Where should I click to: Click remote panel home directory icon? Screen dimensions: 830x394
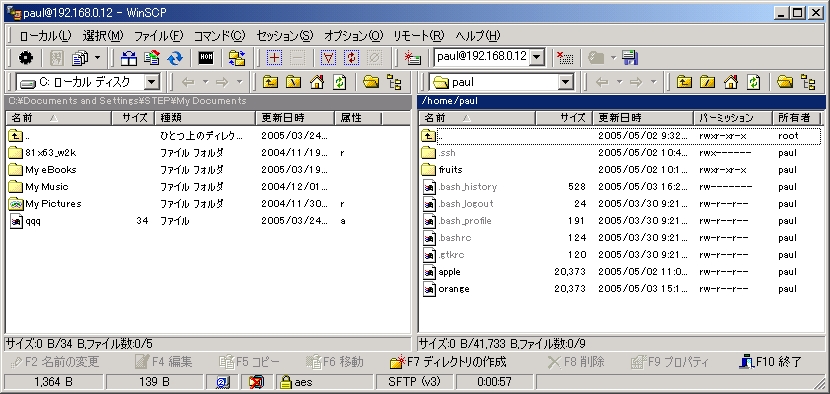tap(730, 82)
